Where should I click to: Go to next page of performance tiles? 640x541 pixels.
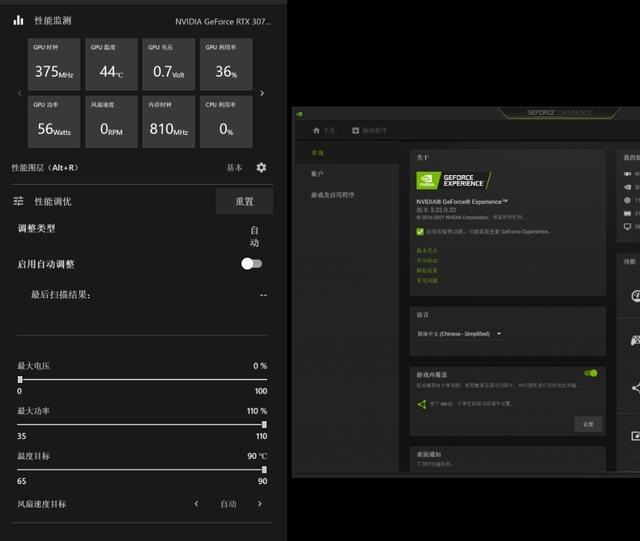(262, 93)
